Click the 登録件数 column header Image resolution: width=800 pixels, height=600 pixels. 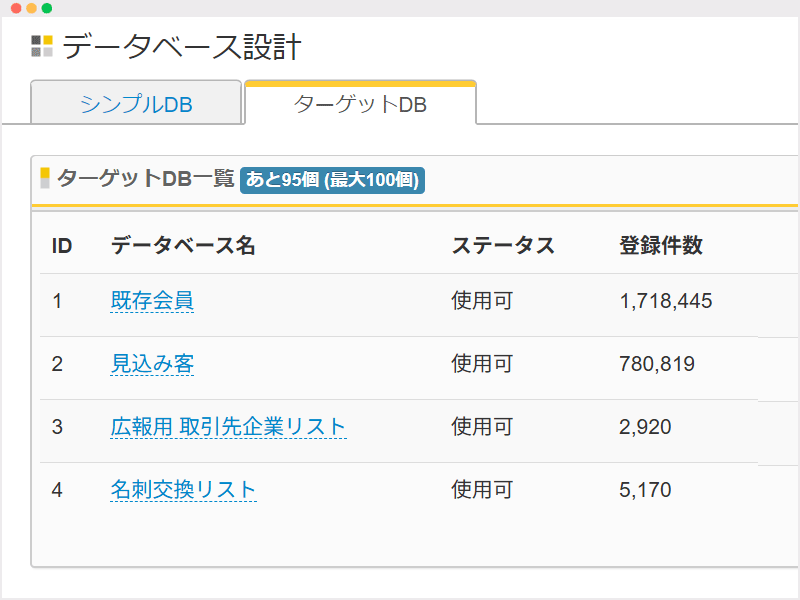pyautogui.click(x=661, y=246)
